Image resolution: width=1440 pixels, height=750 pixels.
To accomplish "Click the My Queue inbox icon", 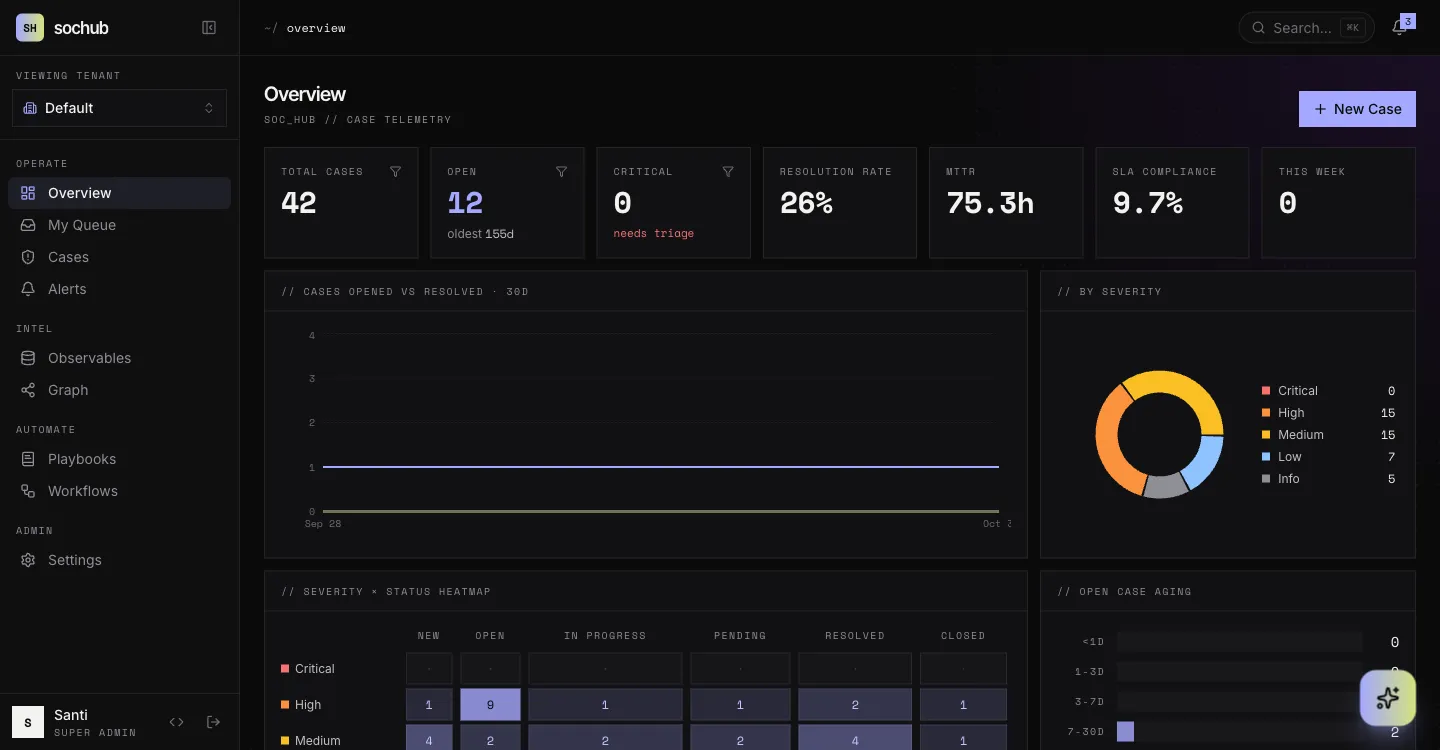I will click(28, 225).
